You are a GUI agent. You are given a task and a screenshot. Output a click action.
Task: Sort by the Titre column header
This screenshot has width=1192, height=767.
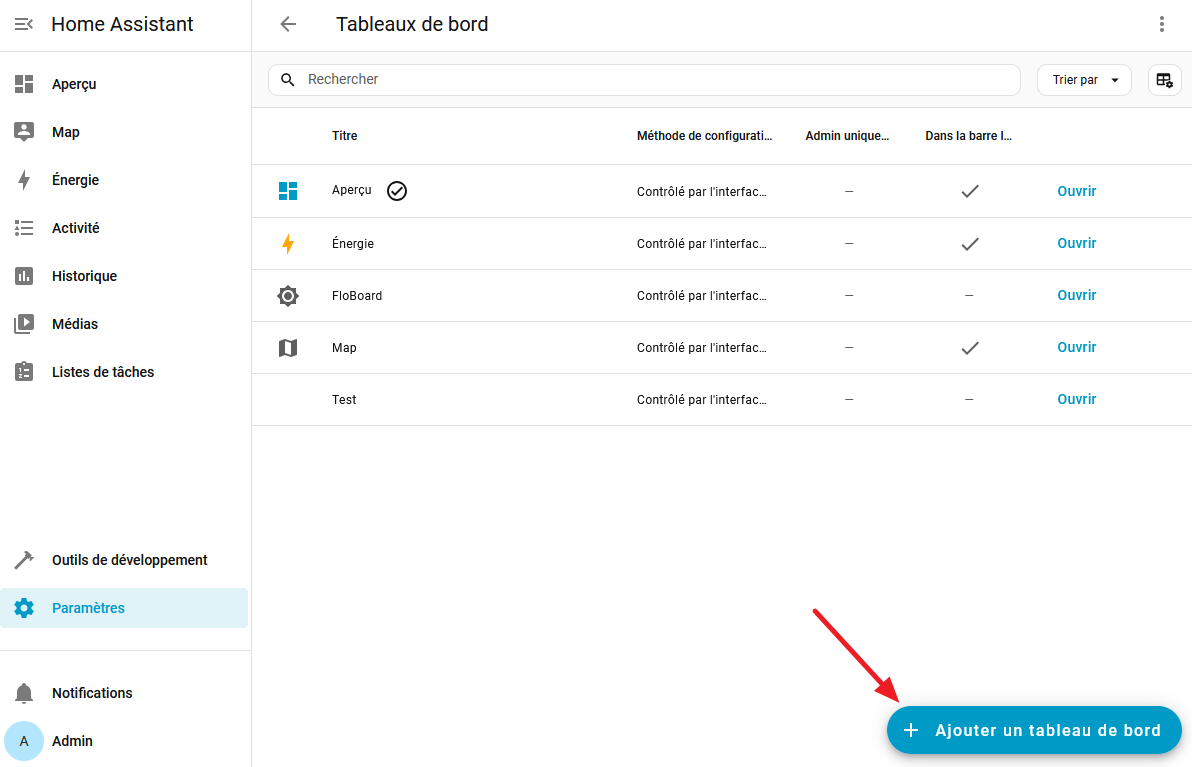pos(345,136)
